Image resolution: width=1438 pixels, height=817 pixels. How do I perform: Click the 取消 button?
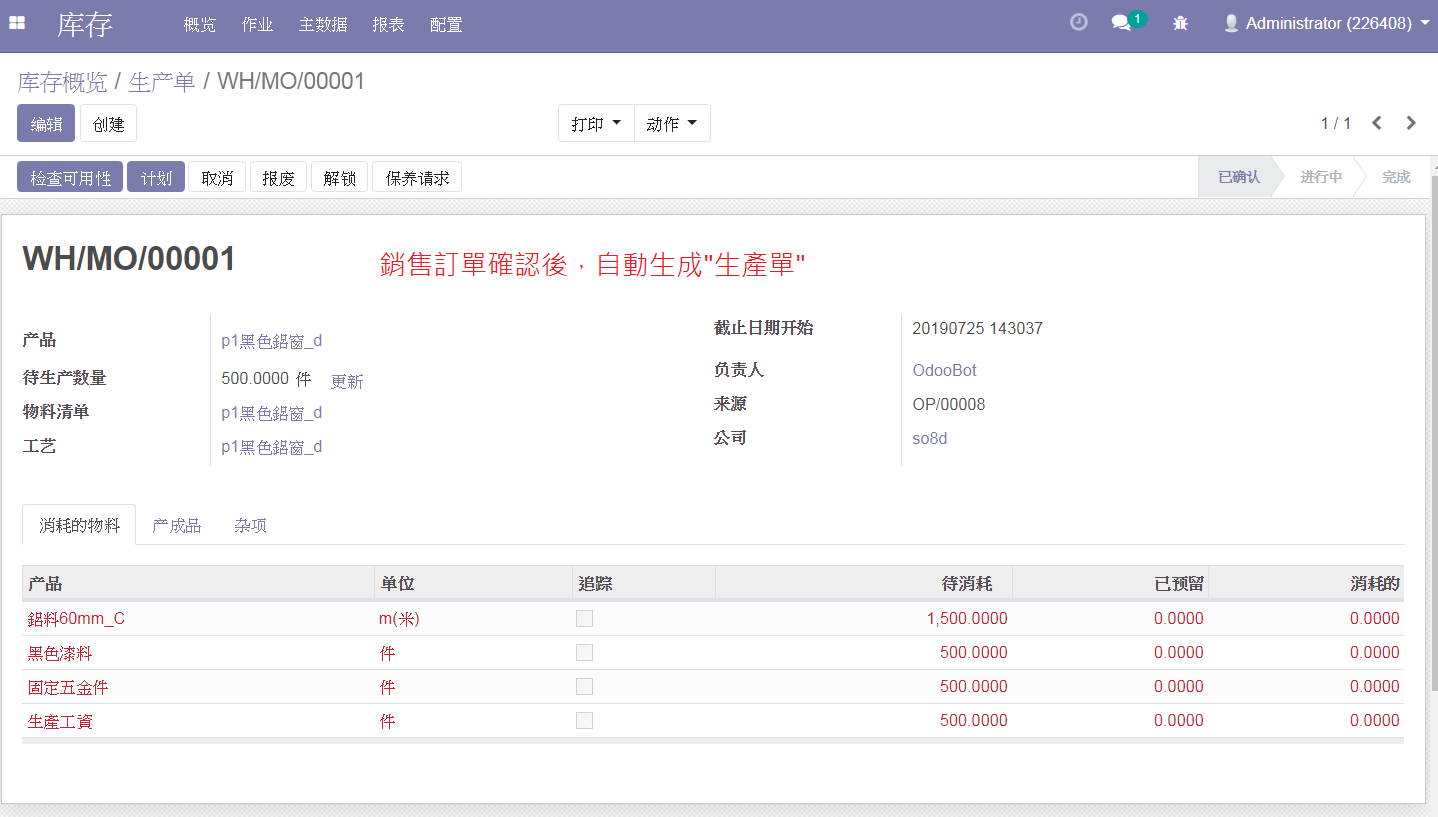pos(217,178)
